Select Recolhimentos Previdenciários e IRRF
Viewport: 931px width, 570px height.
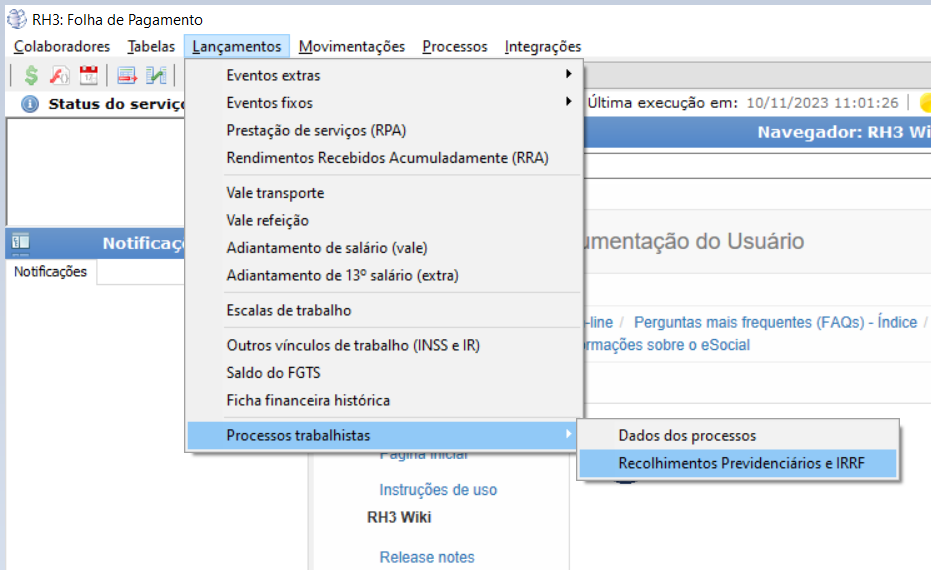740,463
